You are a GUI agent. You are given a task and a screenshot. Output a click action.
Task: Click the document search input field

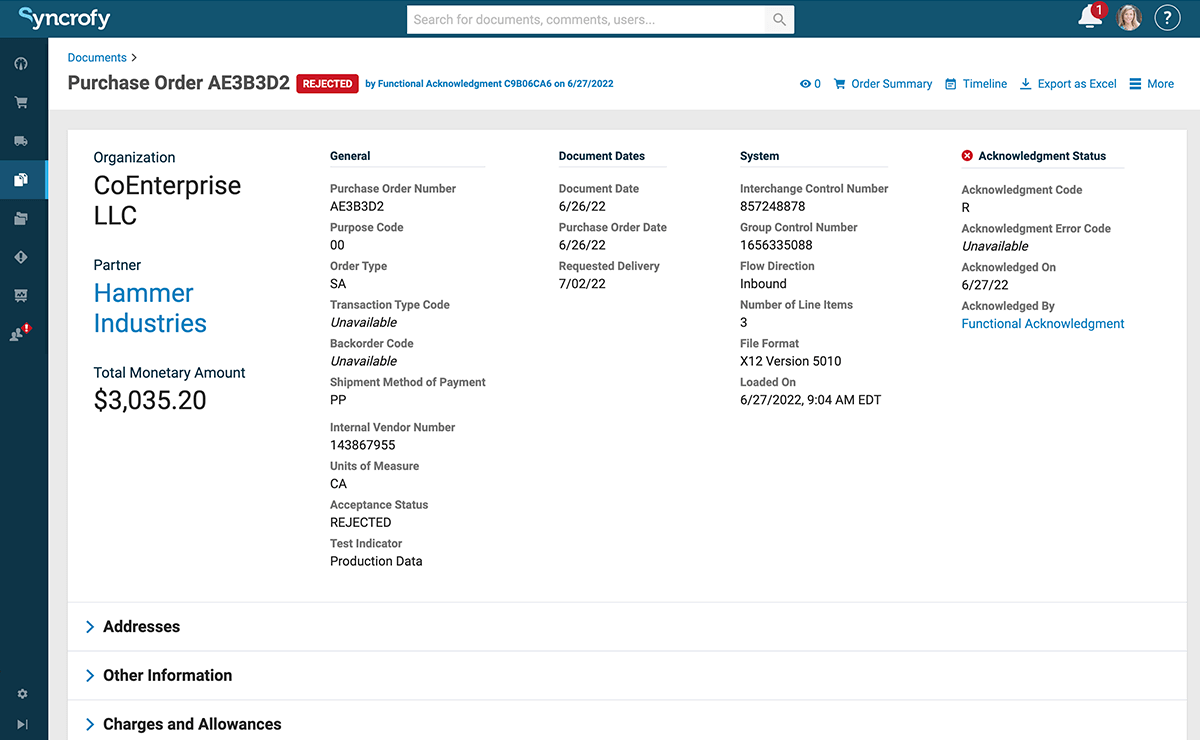click(x=586, y=19)
